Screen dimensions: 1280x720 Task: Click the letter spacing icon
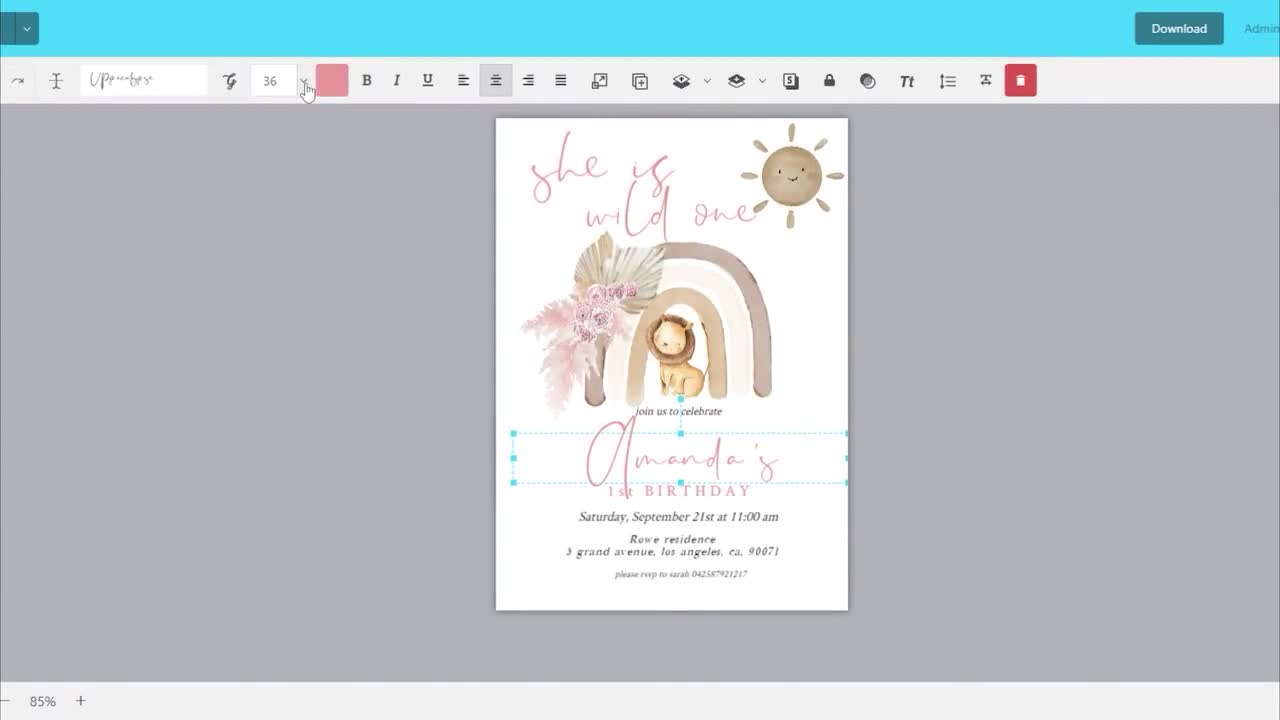point(986,80)
